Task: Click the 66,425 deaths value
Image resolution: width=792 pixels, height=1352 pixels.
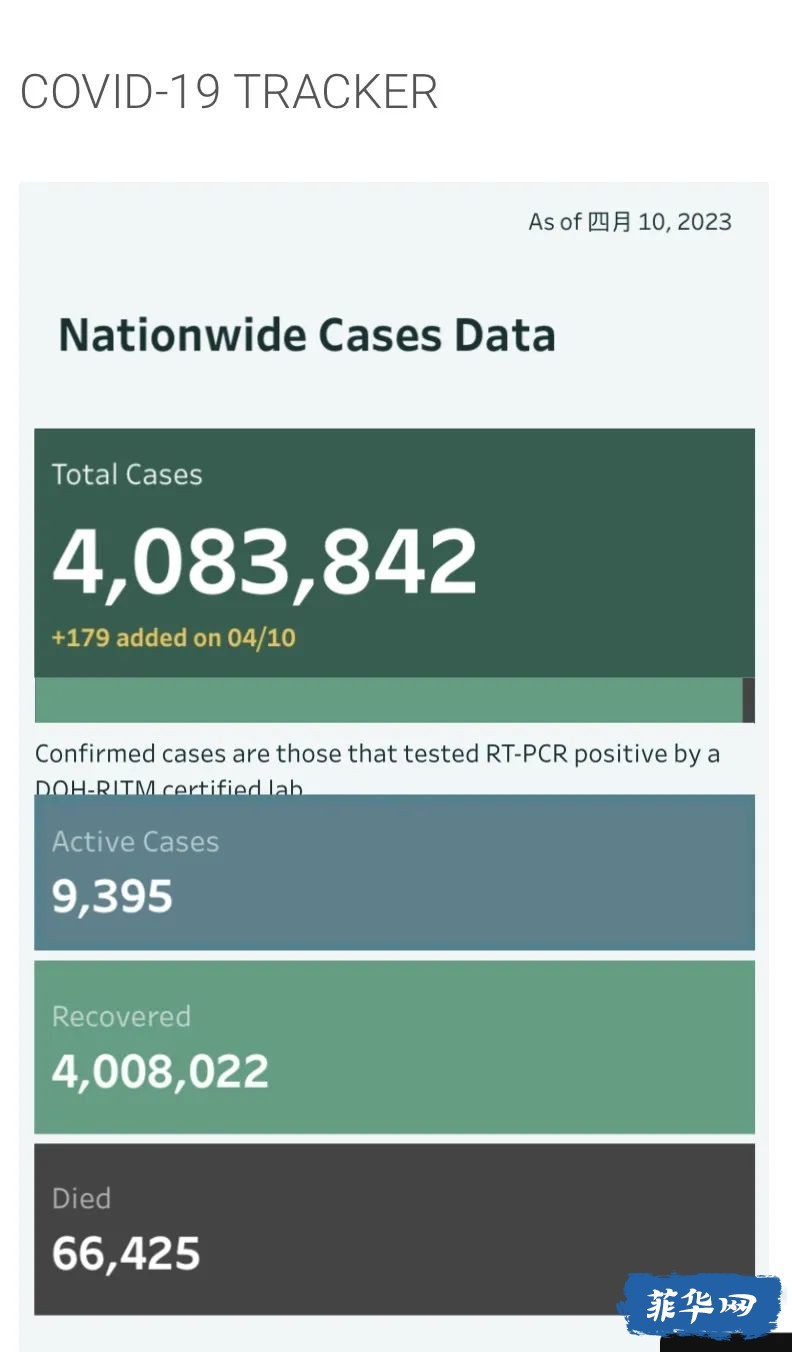Action: tap(126, 1254)
